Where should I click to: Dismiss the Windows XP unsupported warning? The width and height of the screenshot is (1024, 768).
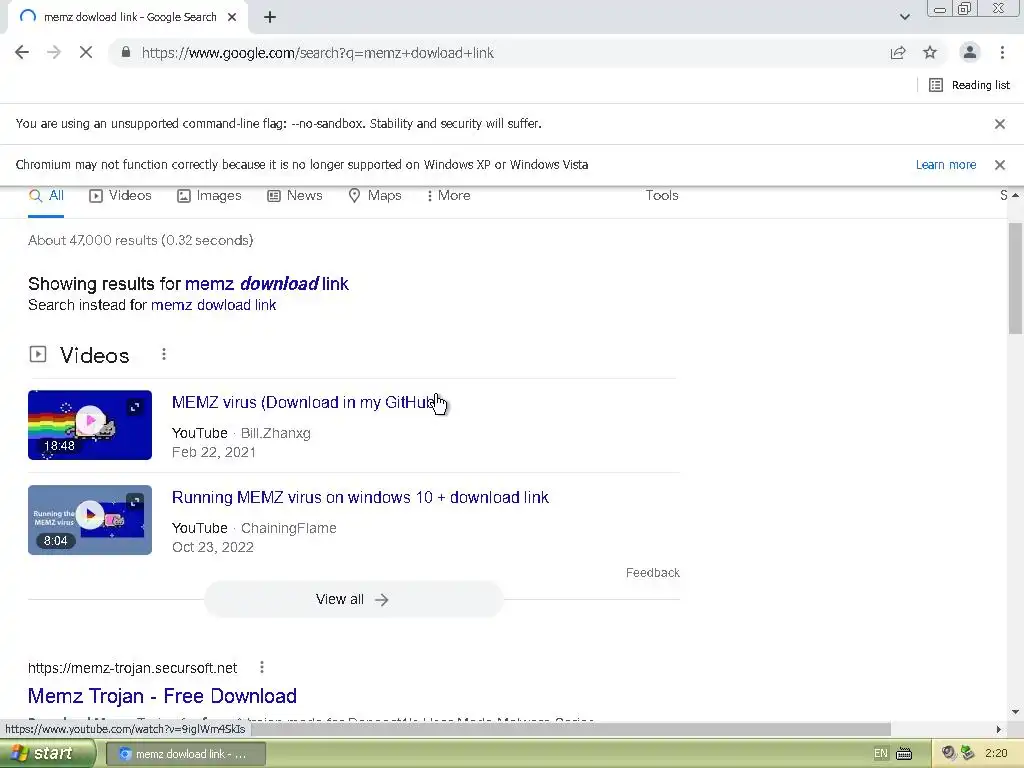[999, 165]
